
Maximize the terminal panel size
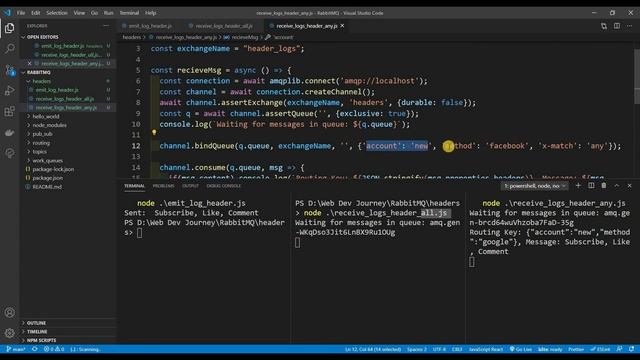pos(617,186)
